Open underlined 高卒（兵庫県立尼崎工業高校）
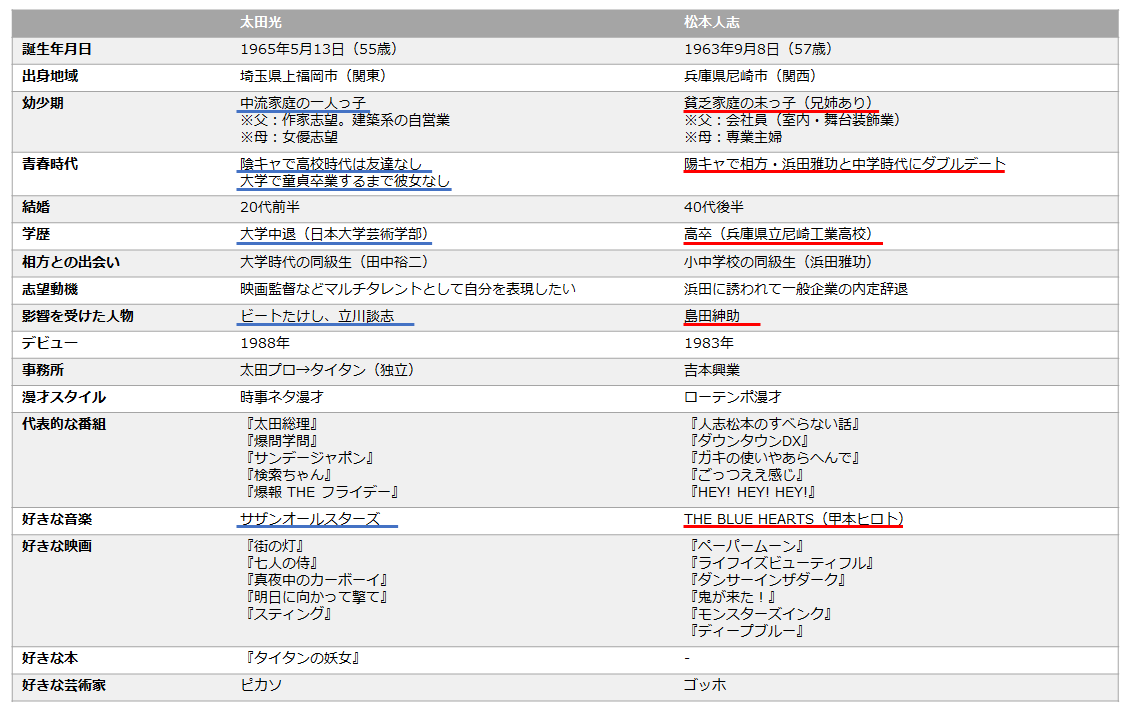1133x709 pixels. tap(779, 234)
